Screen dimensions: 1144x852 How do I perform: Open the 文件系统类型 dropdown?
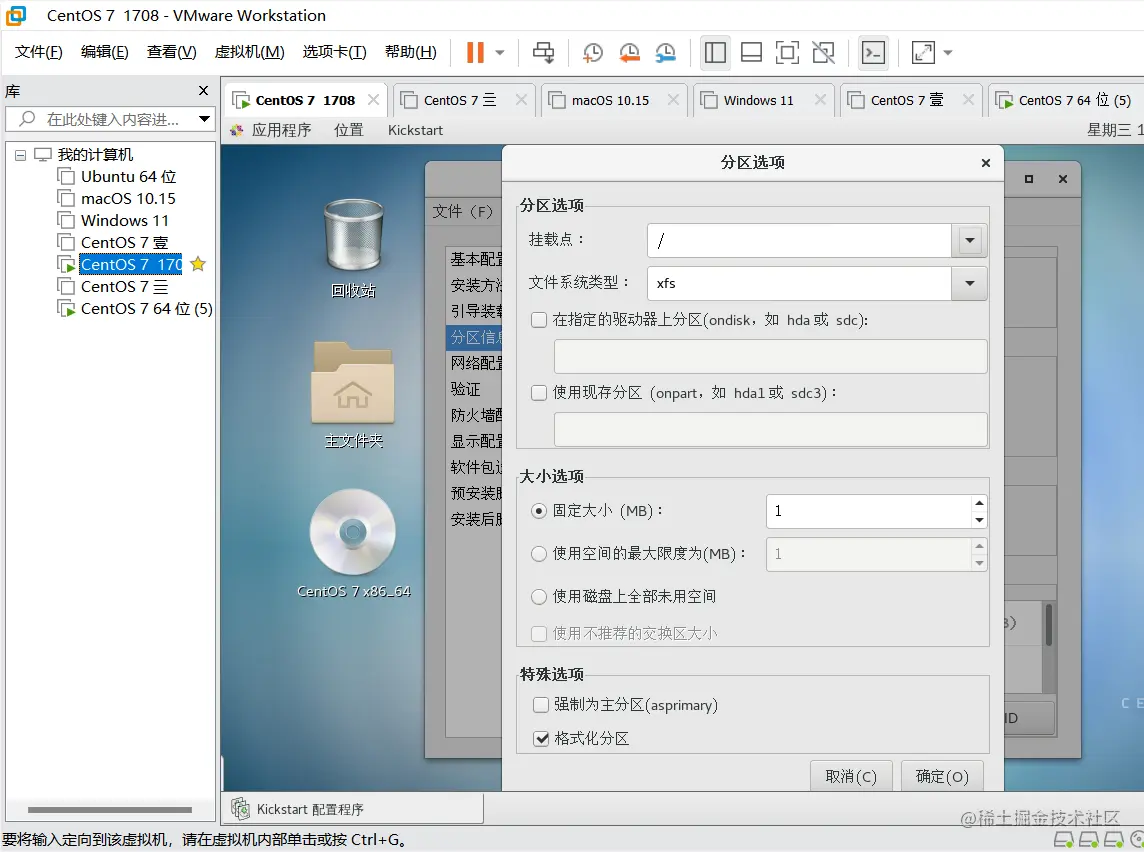pyautogui.click(x=970, y=283)
